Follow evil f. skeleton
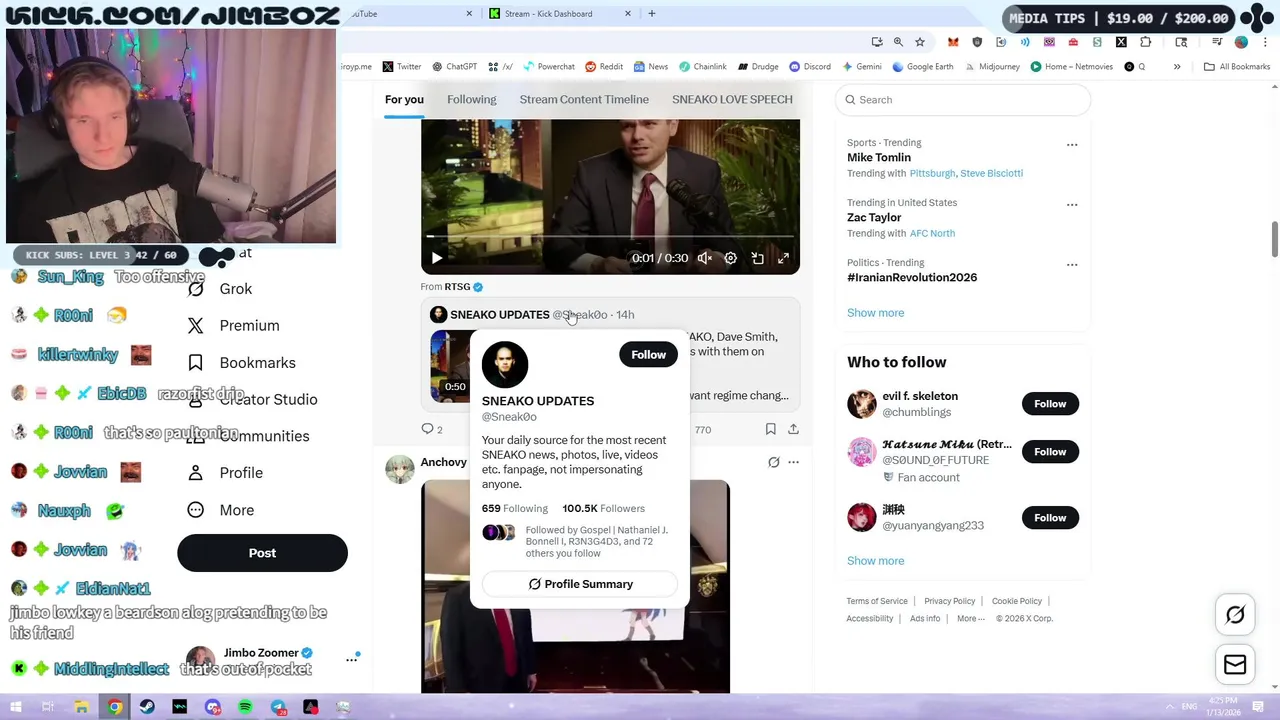1280x720 pixels. pyautogui.click(x=1050, y=404)
